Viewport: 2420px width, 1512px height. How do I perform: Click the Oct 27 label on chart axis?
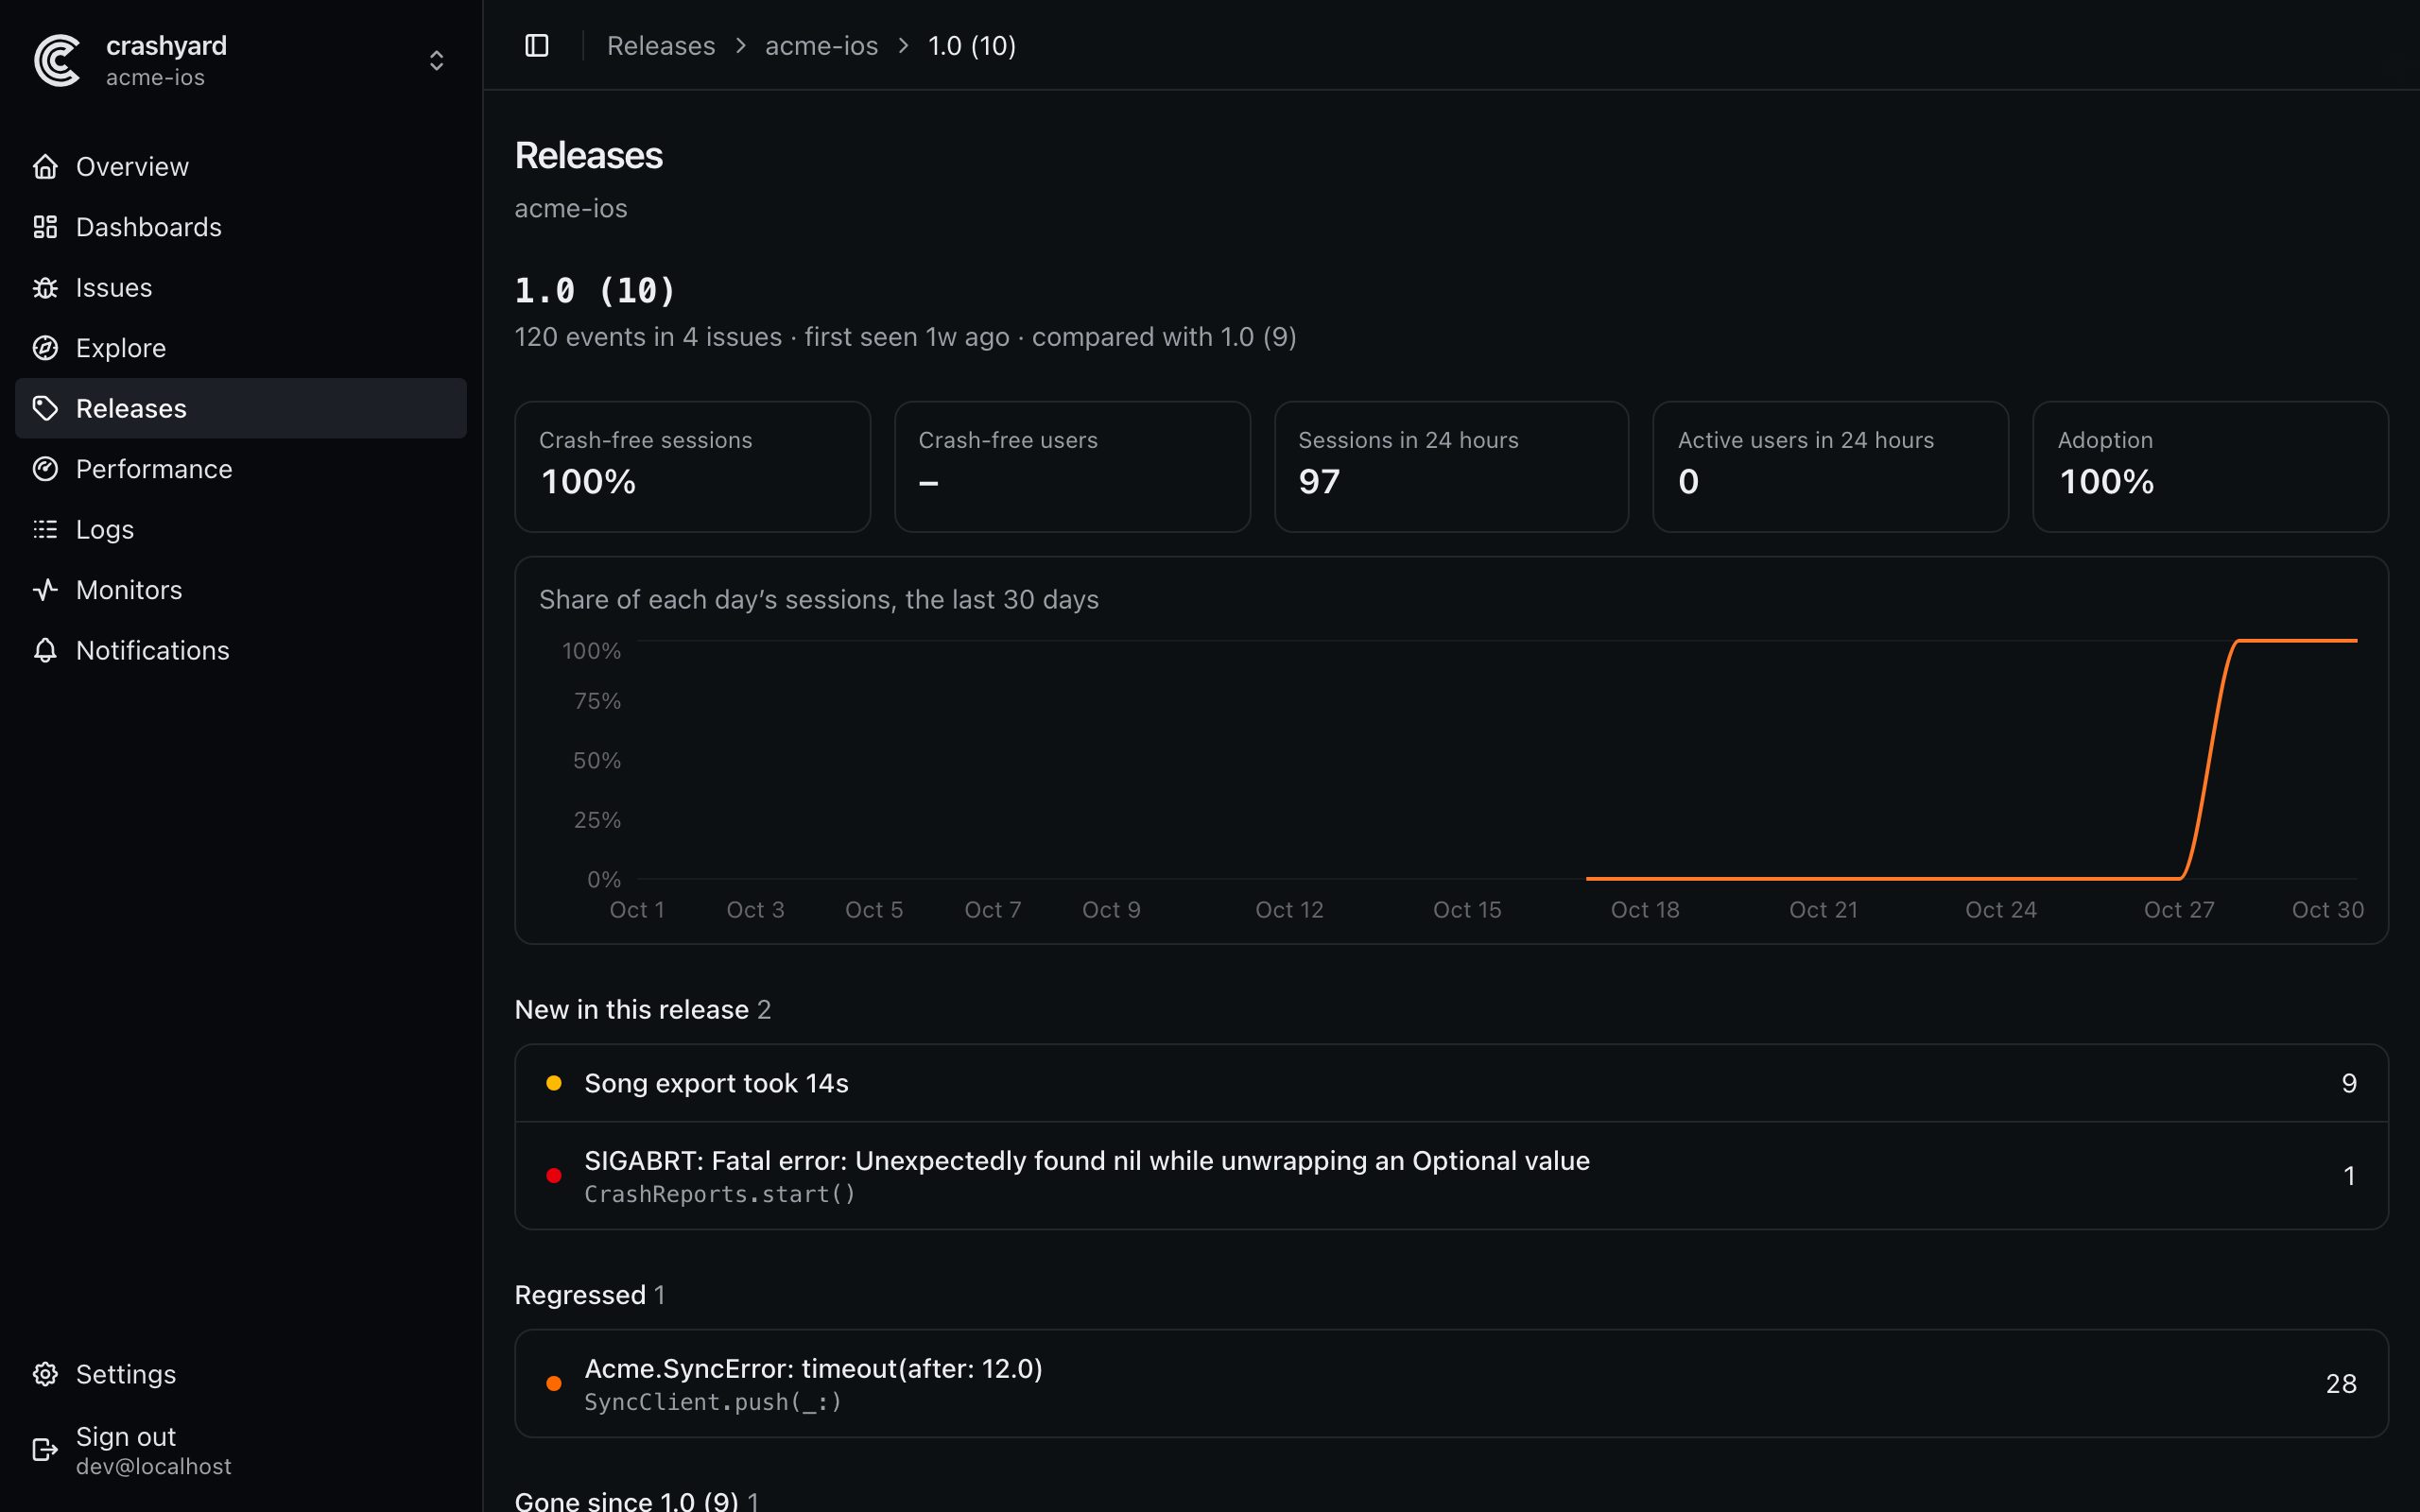tap(2179, 910)
